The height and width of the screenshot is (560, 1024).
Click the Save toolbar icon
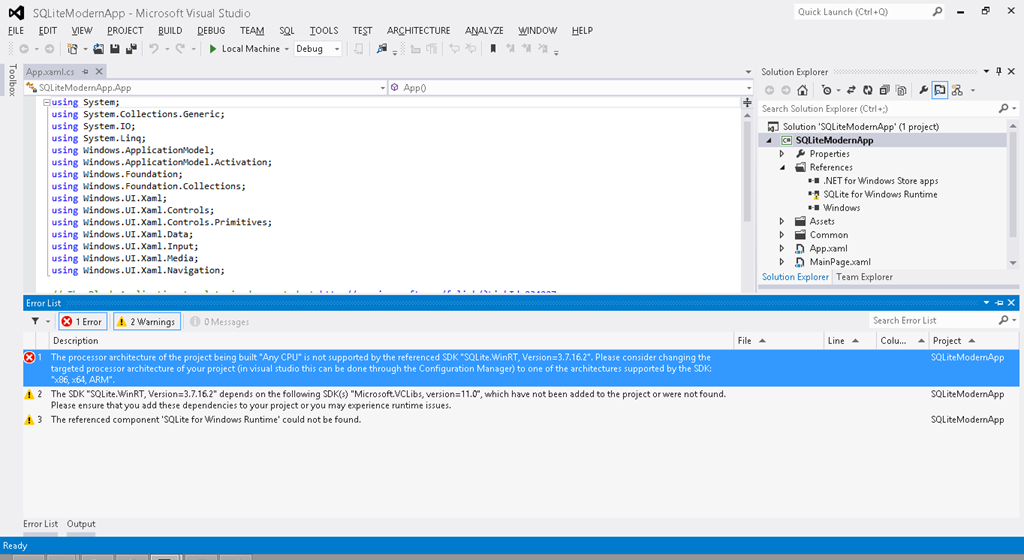(x=115, y=49)
